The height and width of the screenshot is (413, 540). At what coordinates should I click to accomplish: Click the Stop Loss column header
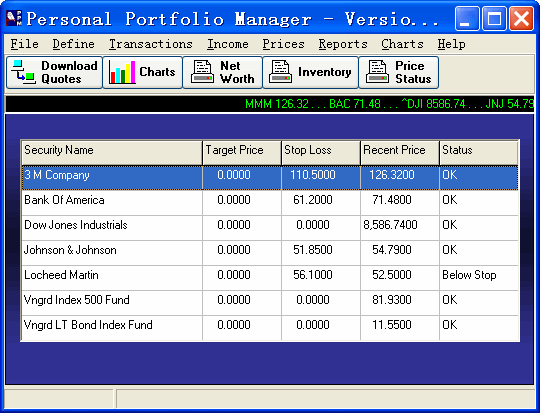[x=321, y=153]
